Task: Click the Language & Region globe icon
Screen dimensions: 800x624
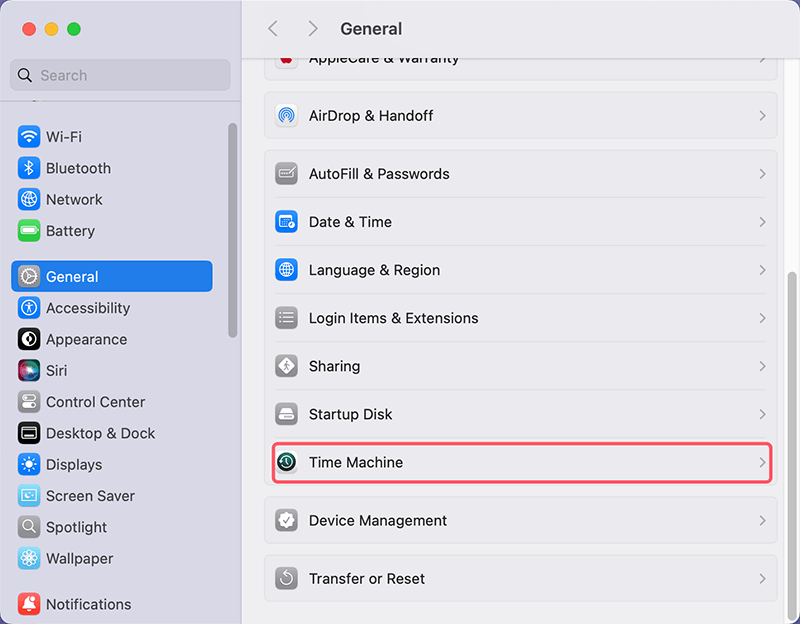Action: (x=287, y=270)
